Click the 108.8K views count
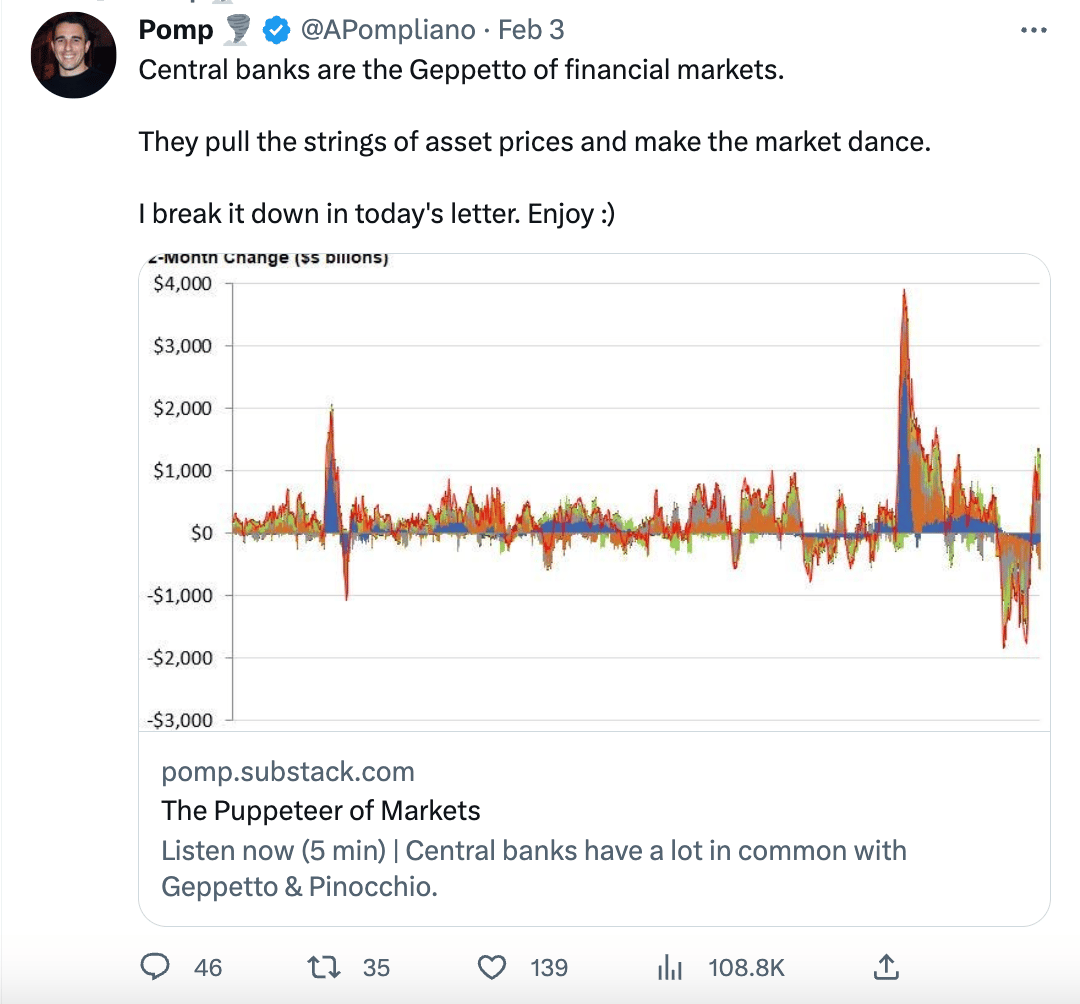The height and width of the screenshot is (1004, 1080). click(x=746, y=967)
